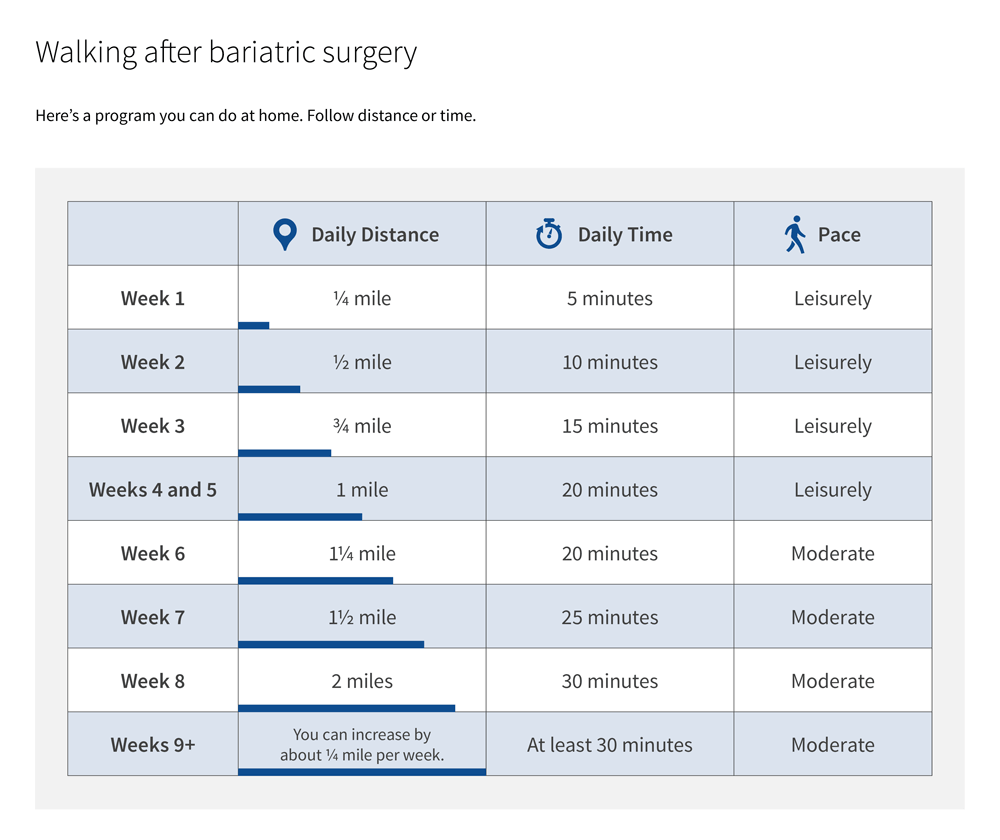Click the walking person icon
The image size is (1000, 840).
click(x=795, y=234)
